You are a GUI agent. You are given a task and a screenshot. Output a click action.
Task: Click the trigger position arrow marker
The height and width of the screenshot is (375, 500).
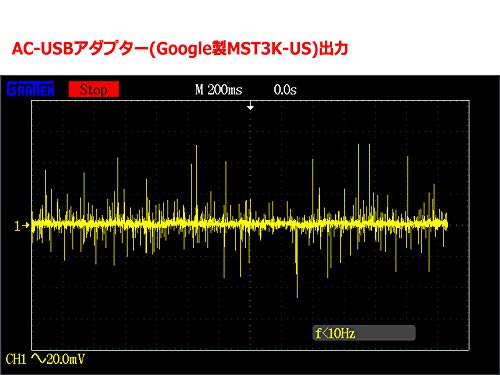pos(250,106)
